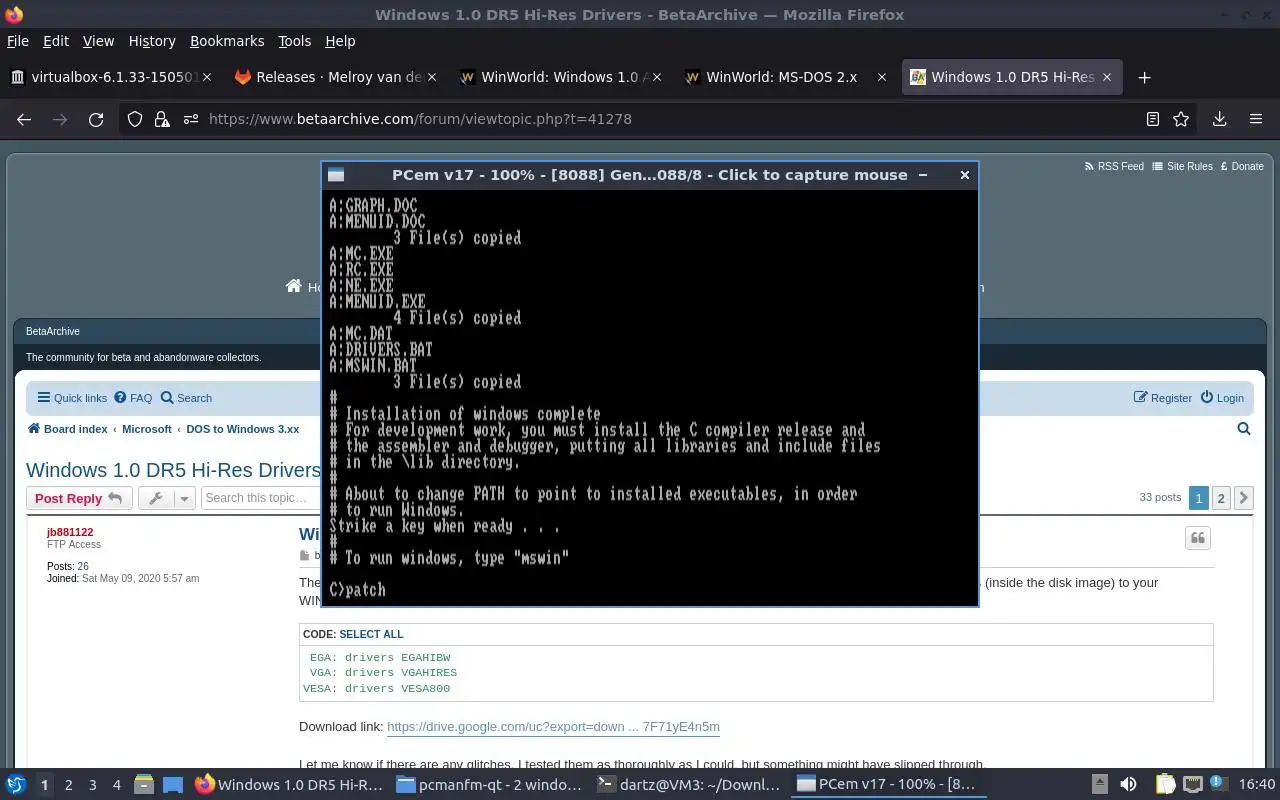The height and width of the screenshot is (800, 1280).
Task: Open the application launcher menu in taskbar
Action: 15,785
